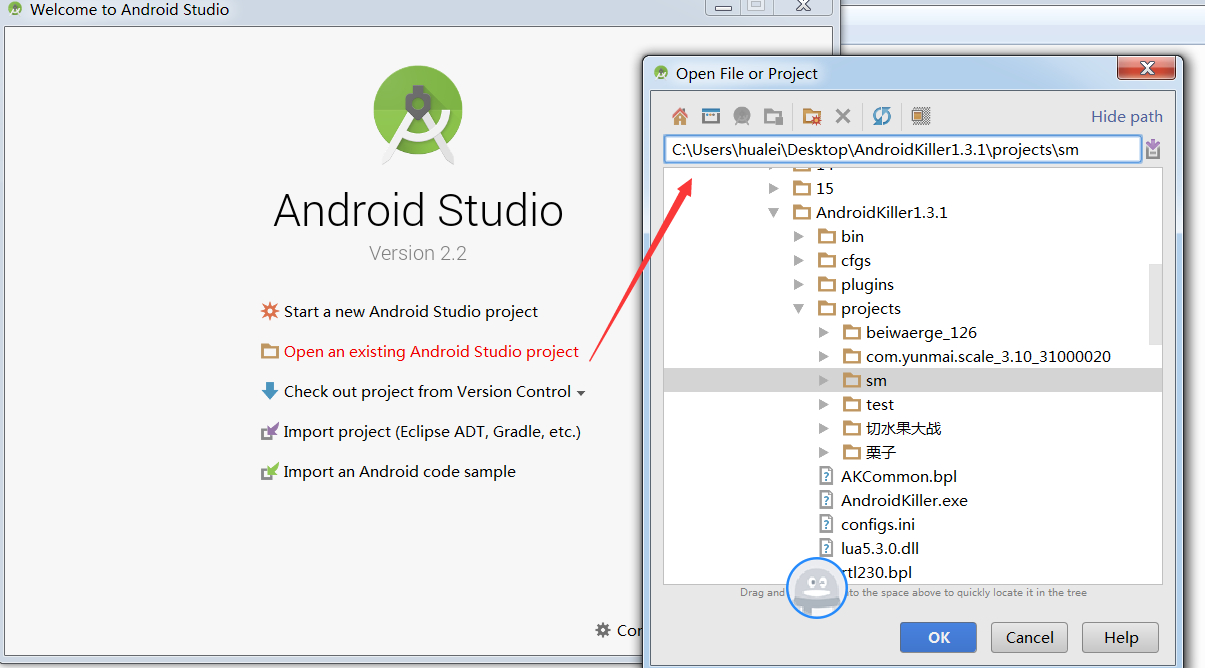Click the Hide path link
This screenshot has width=1205, height=668.
click(x=1127, y=116)
